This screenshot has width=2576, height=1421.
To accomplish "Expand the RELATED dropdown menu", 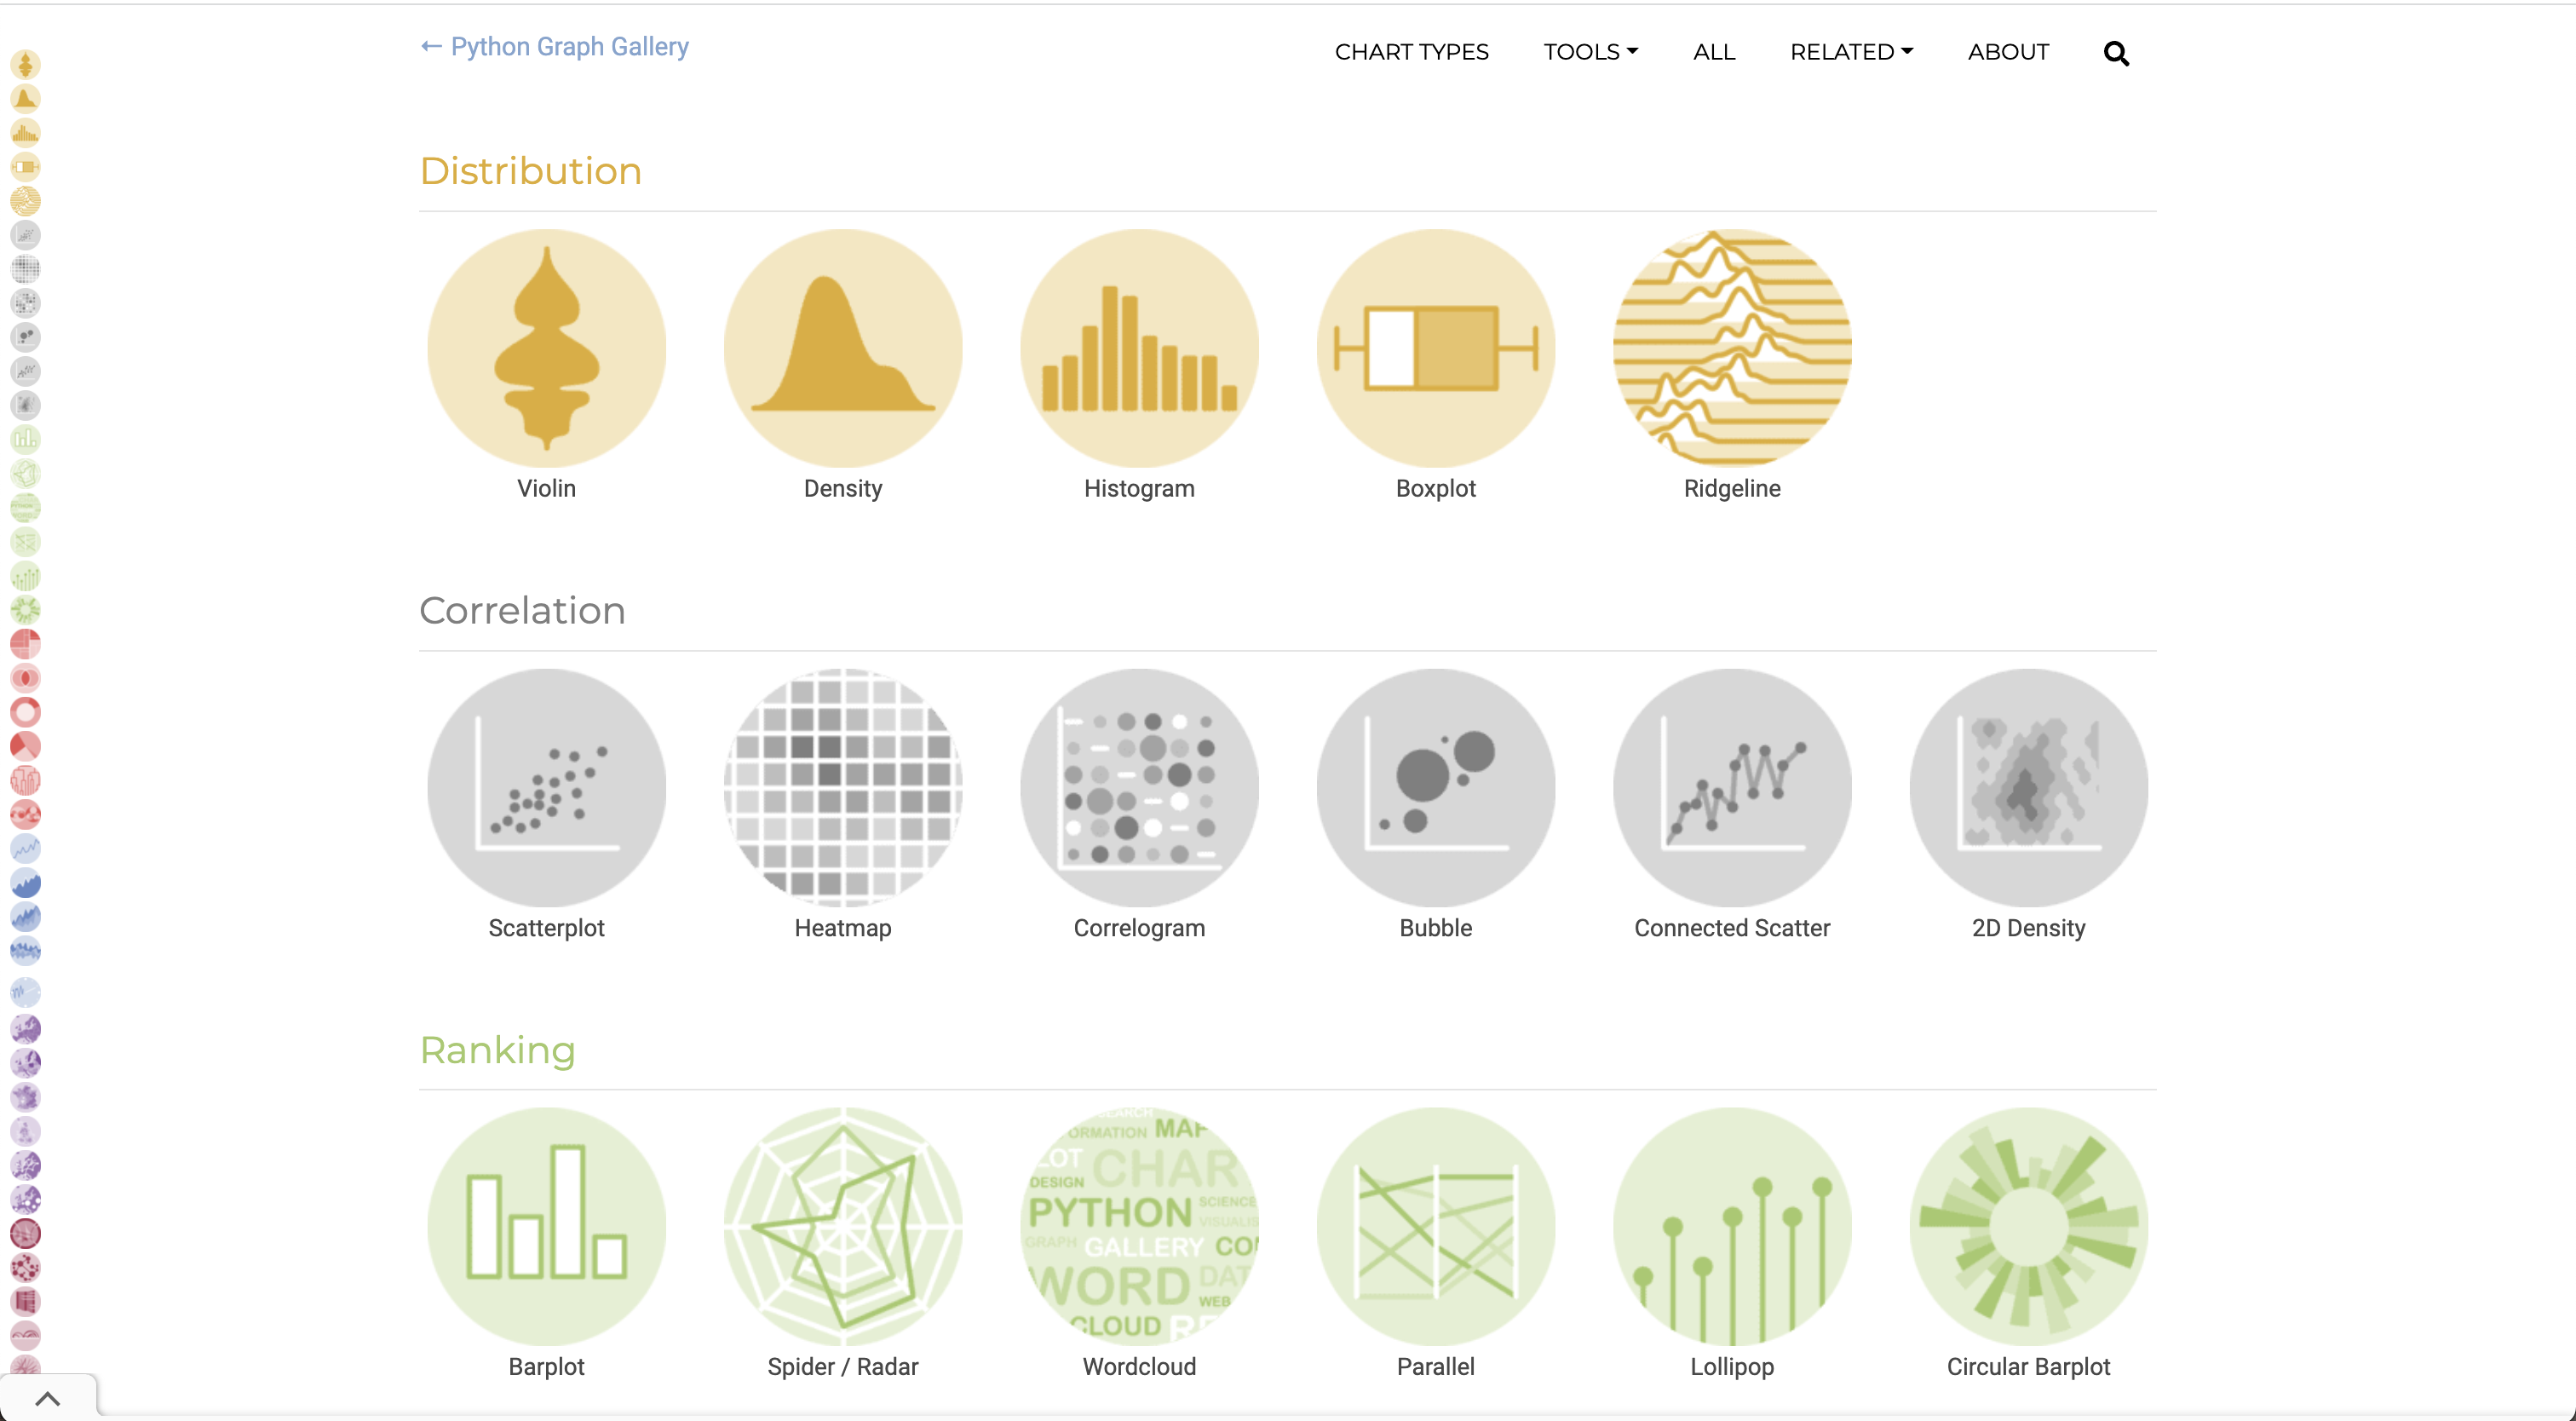I will [1851, 52].
